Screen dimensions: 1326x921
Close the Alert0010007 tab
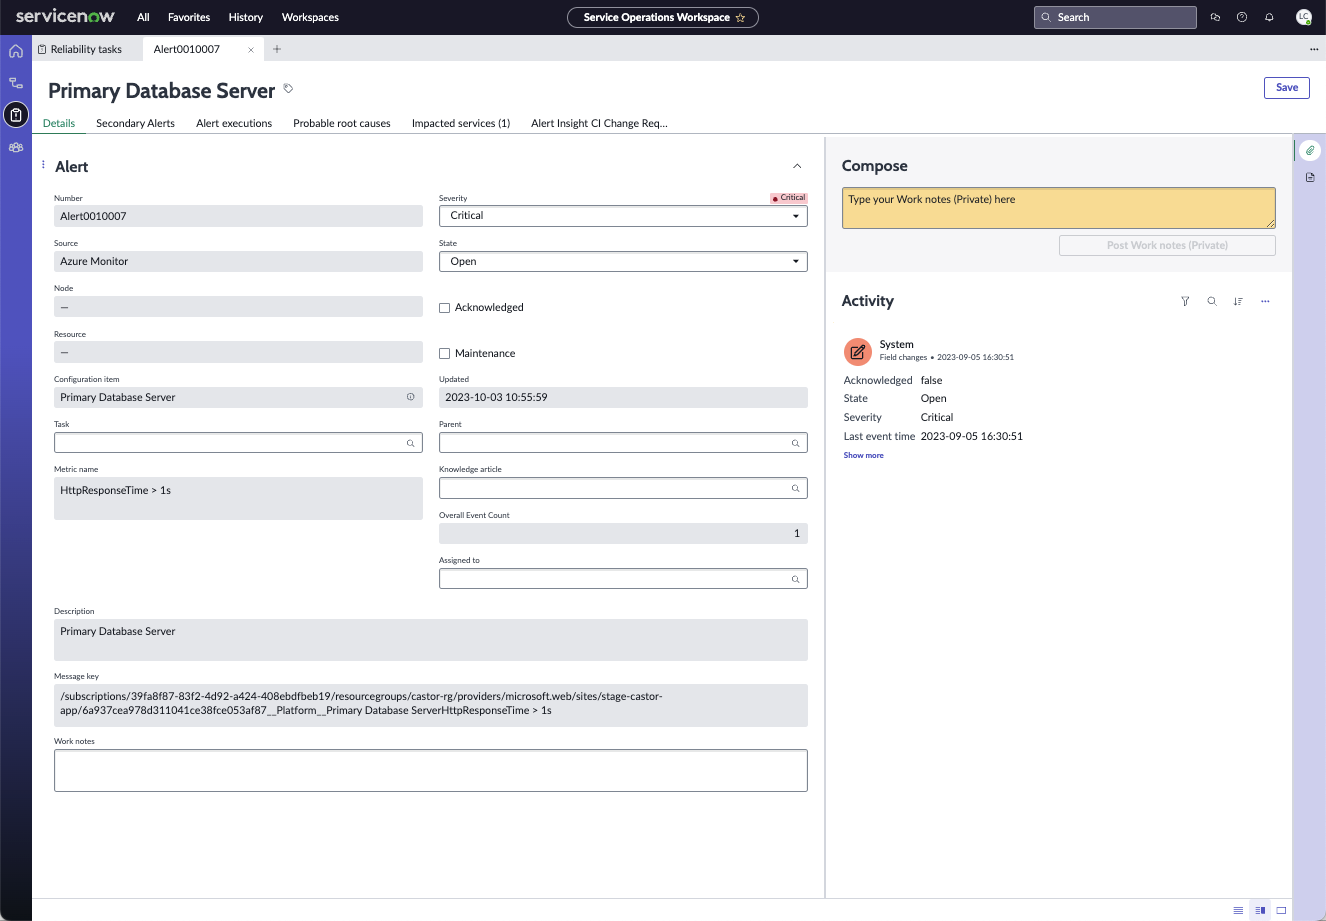coord(251,49)
